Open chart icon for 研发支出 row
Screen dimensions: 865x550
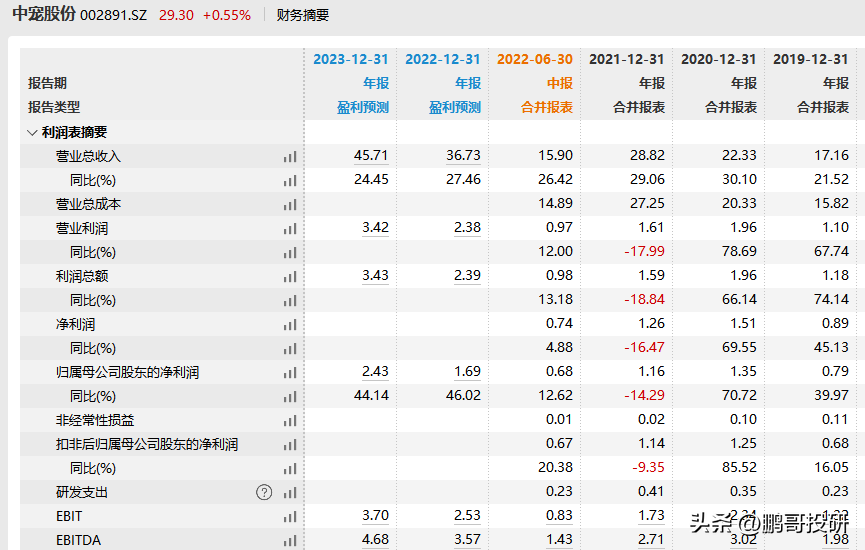pyautogui.click(x=290, y=492)
